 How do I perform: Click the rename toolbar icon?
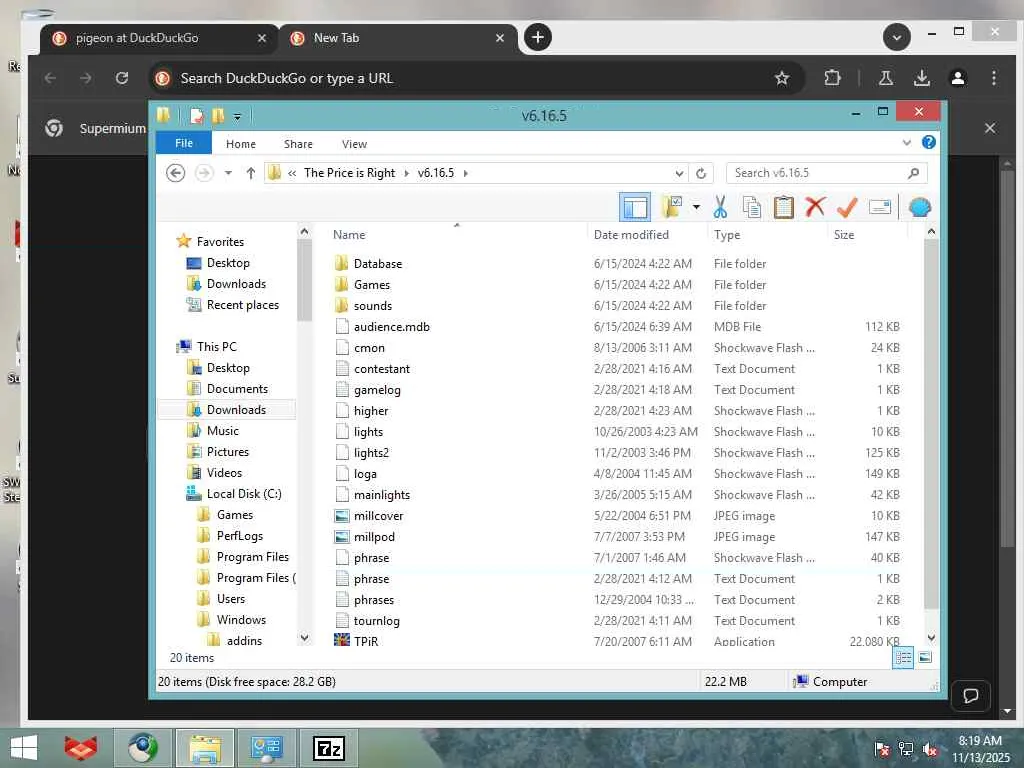click(880, 208)
